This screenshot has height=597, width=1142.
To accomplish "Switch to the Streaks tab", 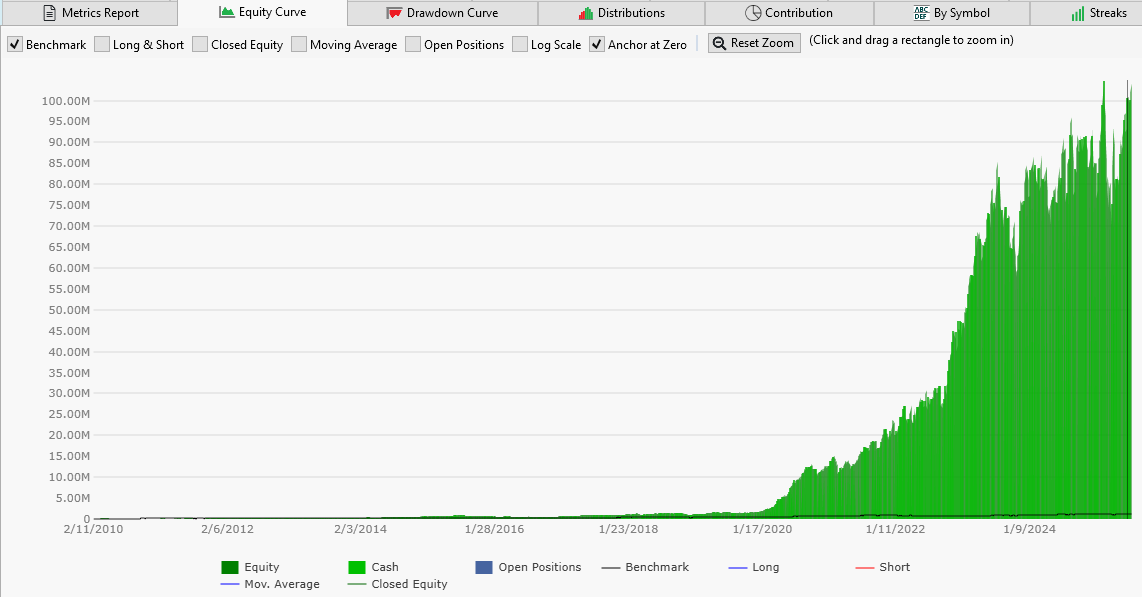I will click(x=1086, y=13).
